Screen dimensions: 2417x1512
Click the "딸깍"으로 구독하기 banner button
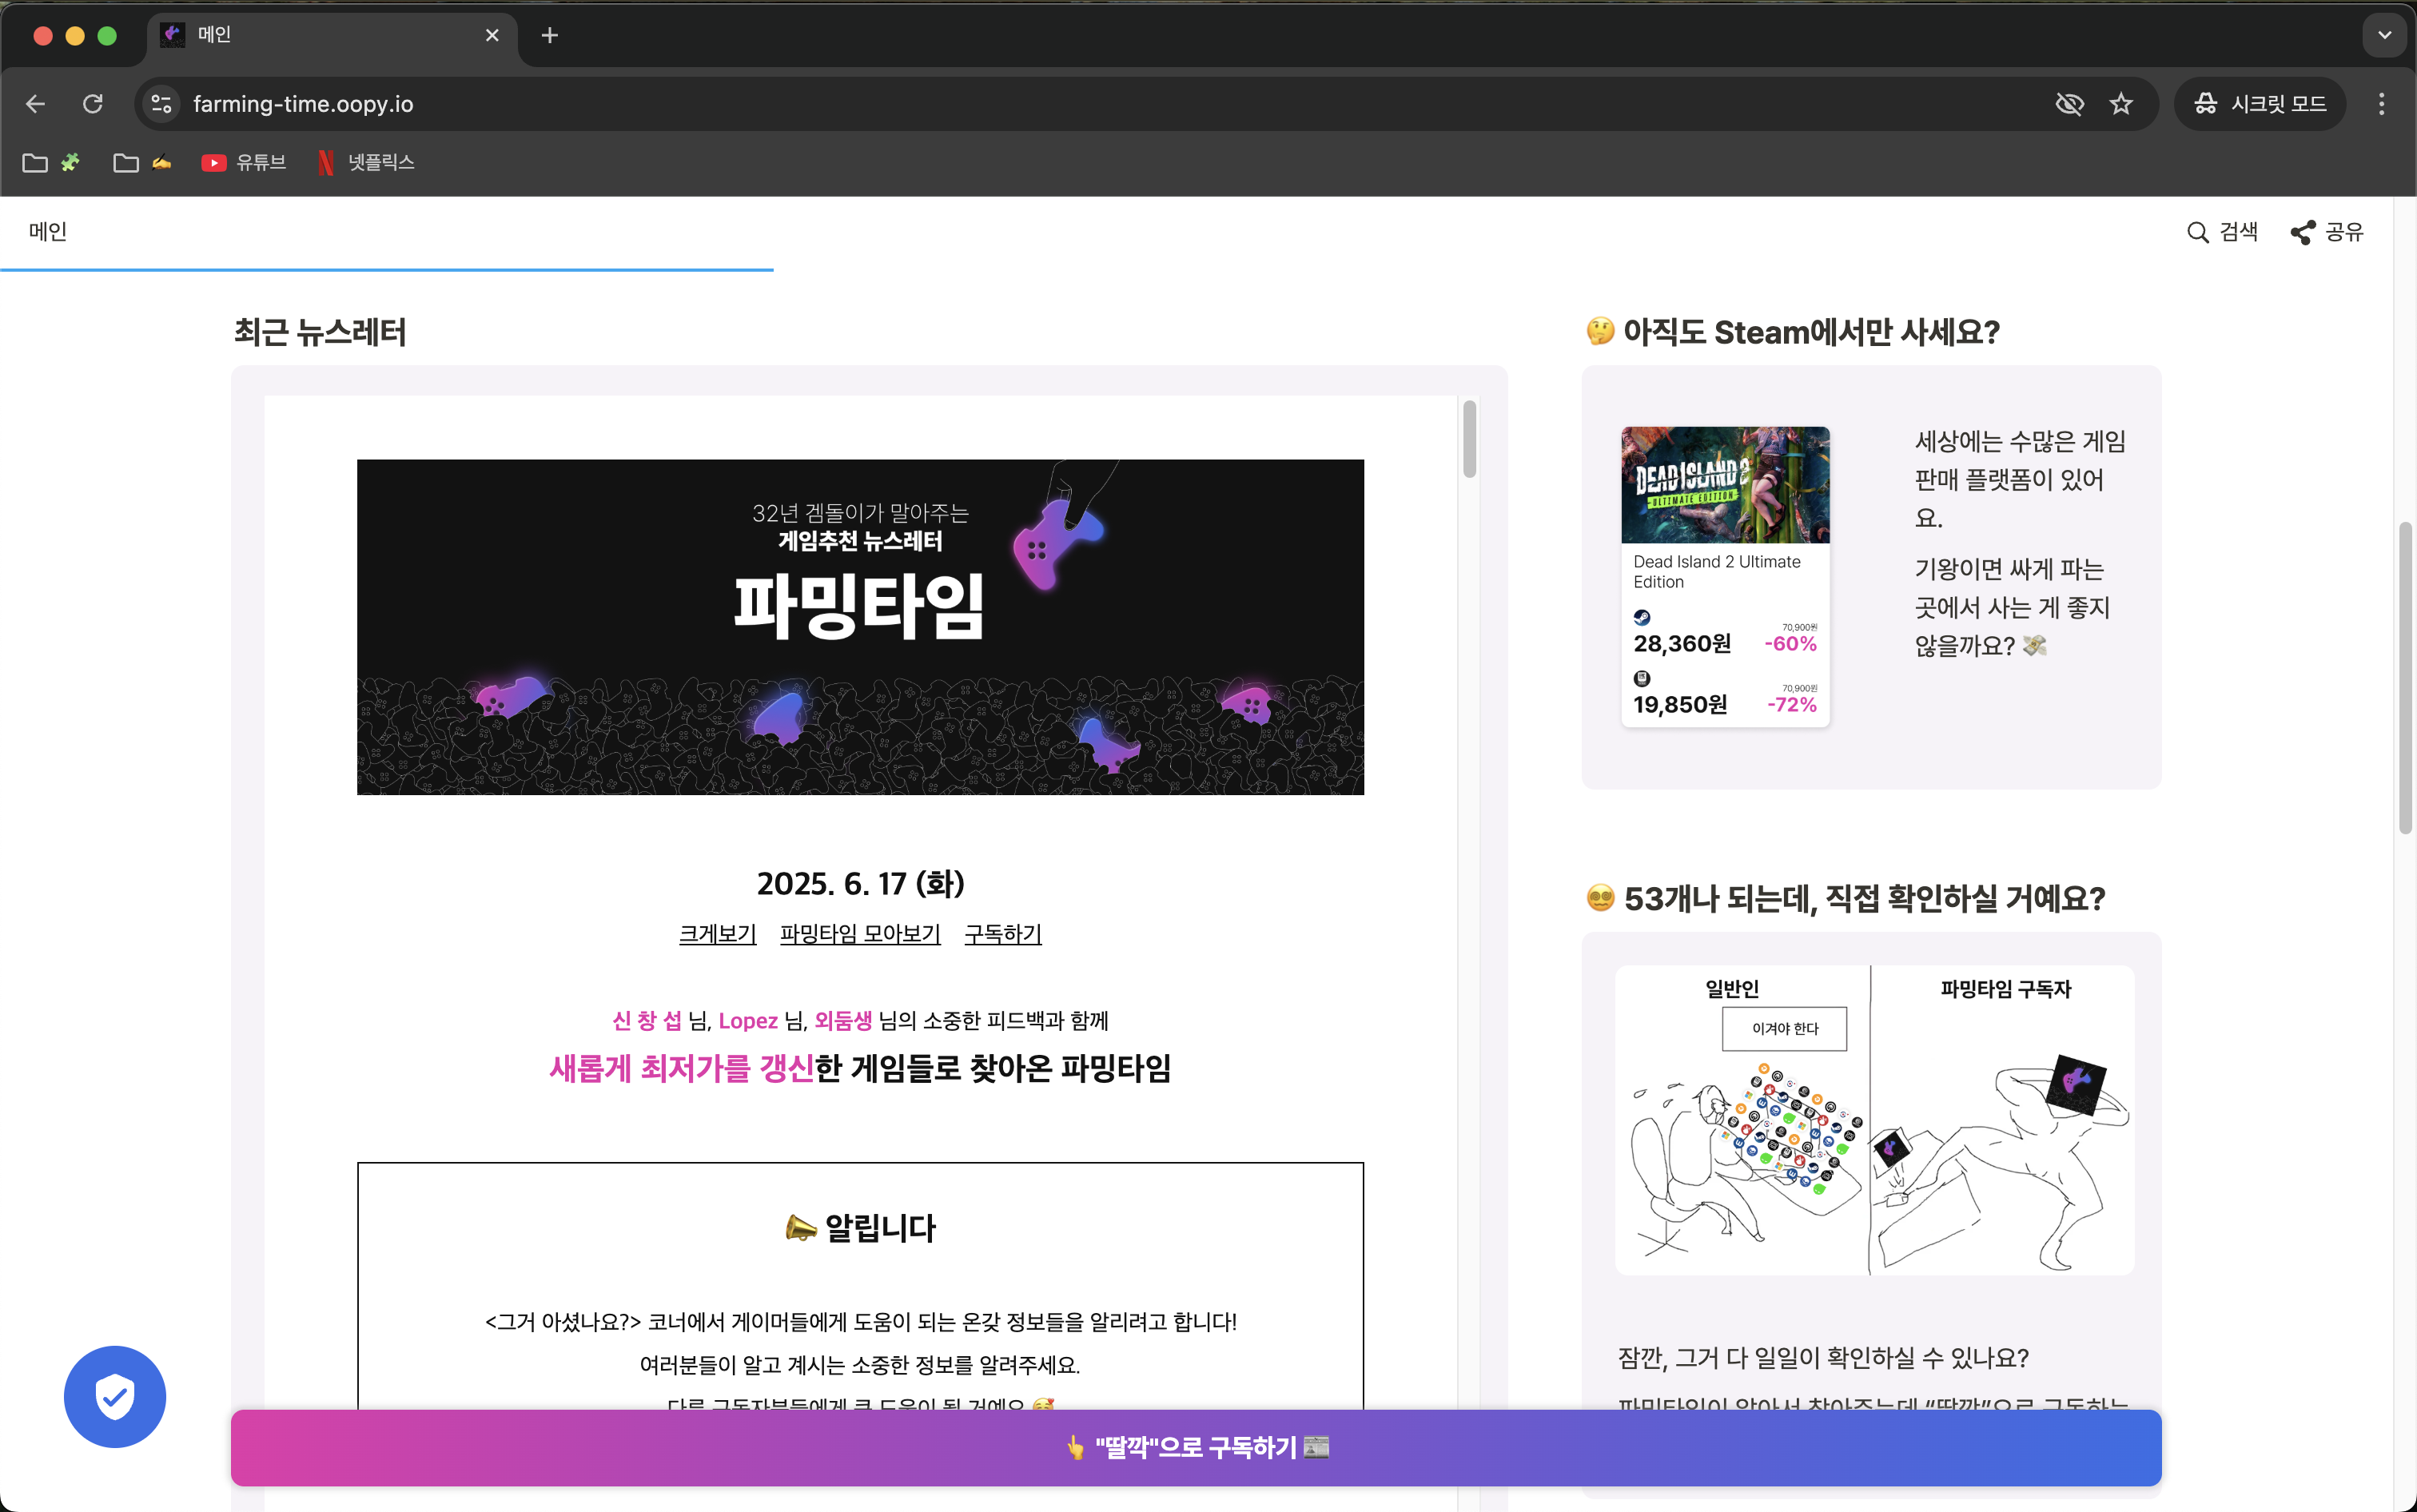click(1196, 1447)
